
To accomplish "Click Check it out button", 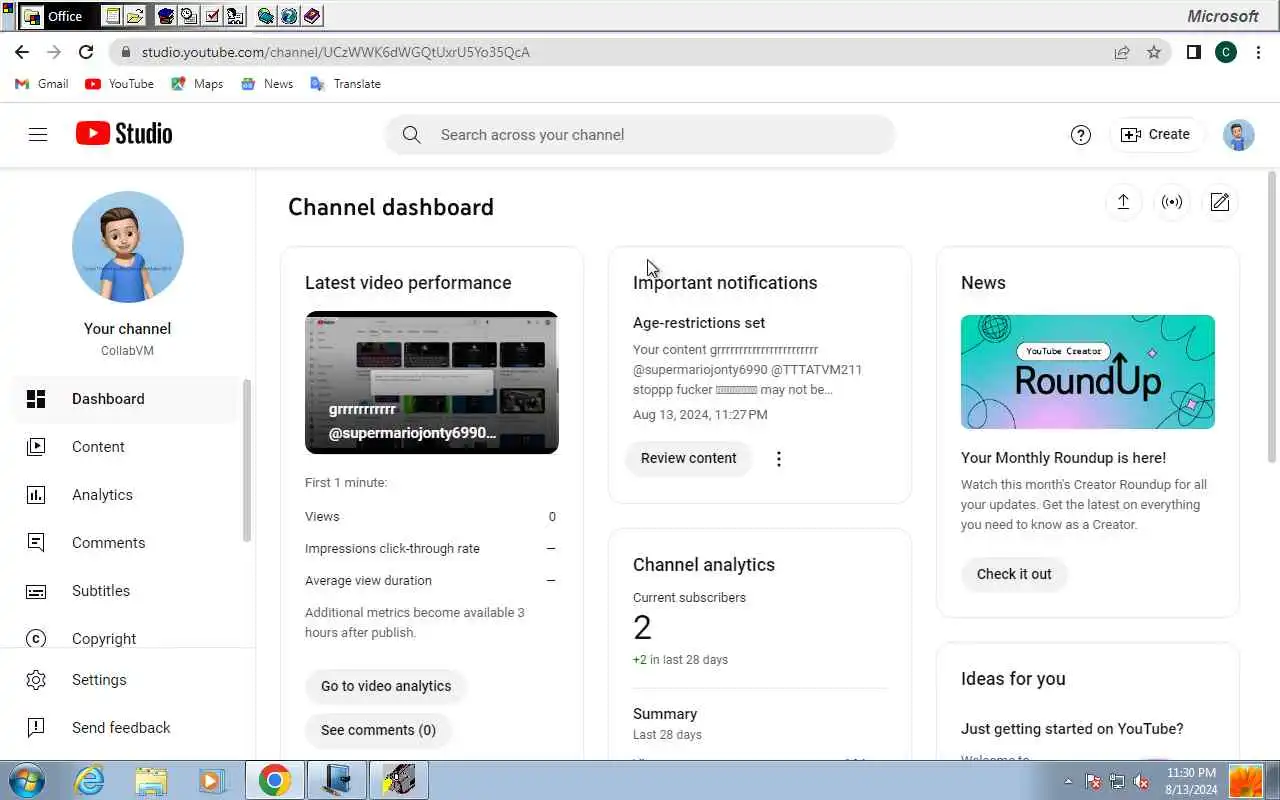I will 1014,575.
